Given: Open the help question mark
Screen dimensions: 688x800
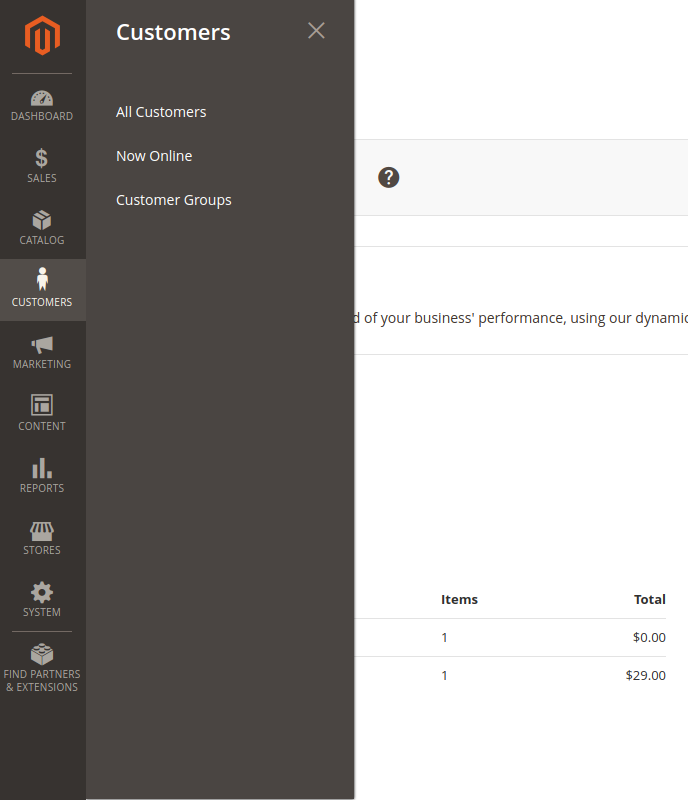Looking at the screenshot, I should tap(388, 177).
